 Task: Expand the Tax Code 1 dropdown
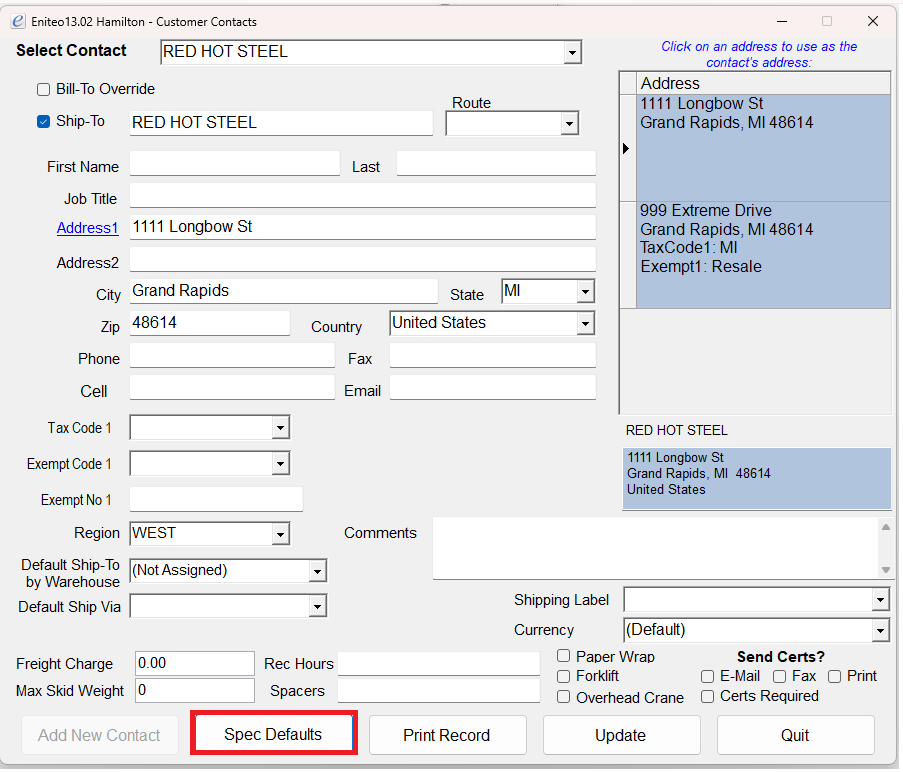[x=280, y=428]
